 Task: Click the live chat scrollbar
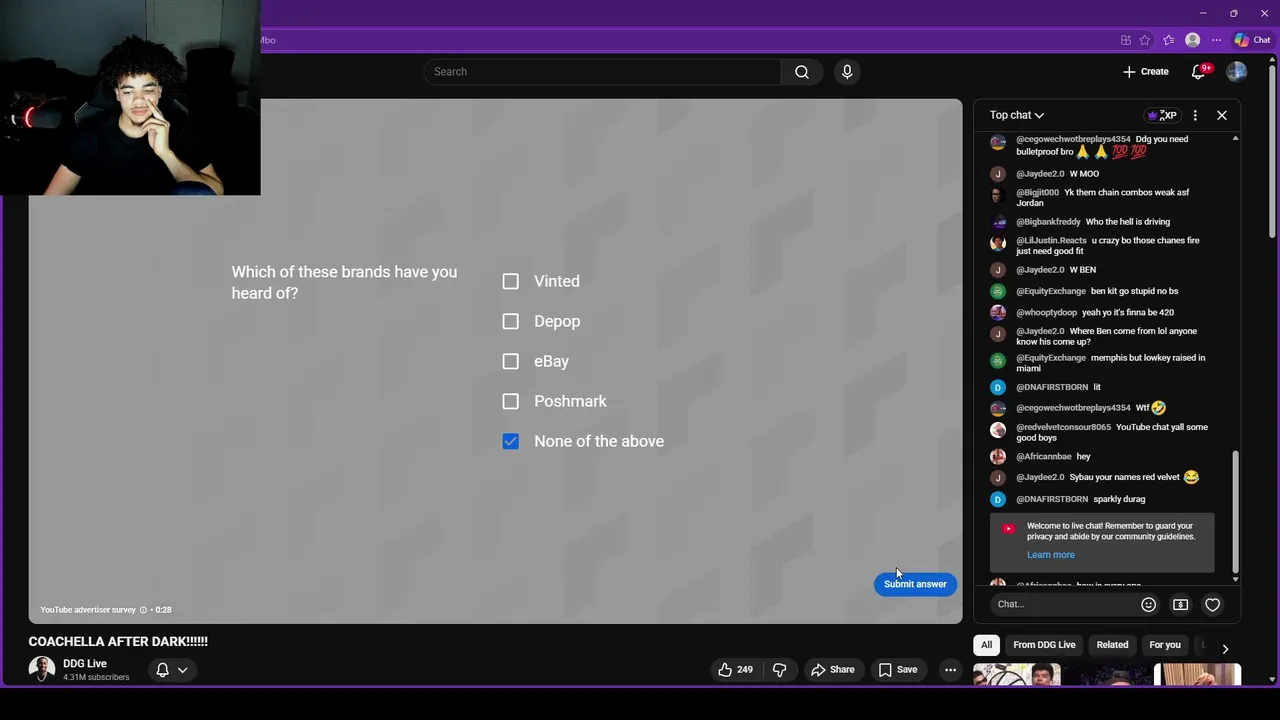[1235, 510]
